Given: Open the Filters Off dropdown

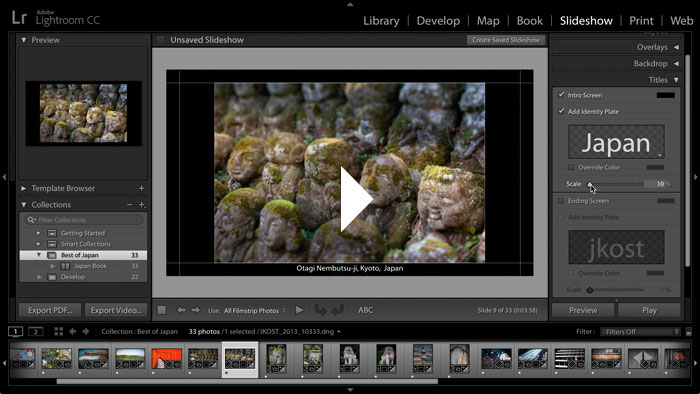Looking at the screenshot, I should (641, 332).
